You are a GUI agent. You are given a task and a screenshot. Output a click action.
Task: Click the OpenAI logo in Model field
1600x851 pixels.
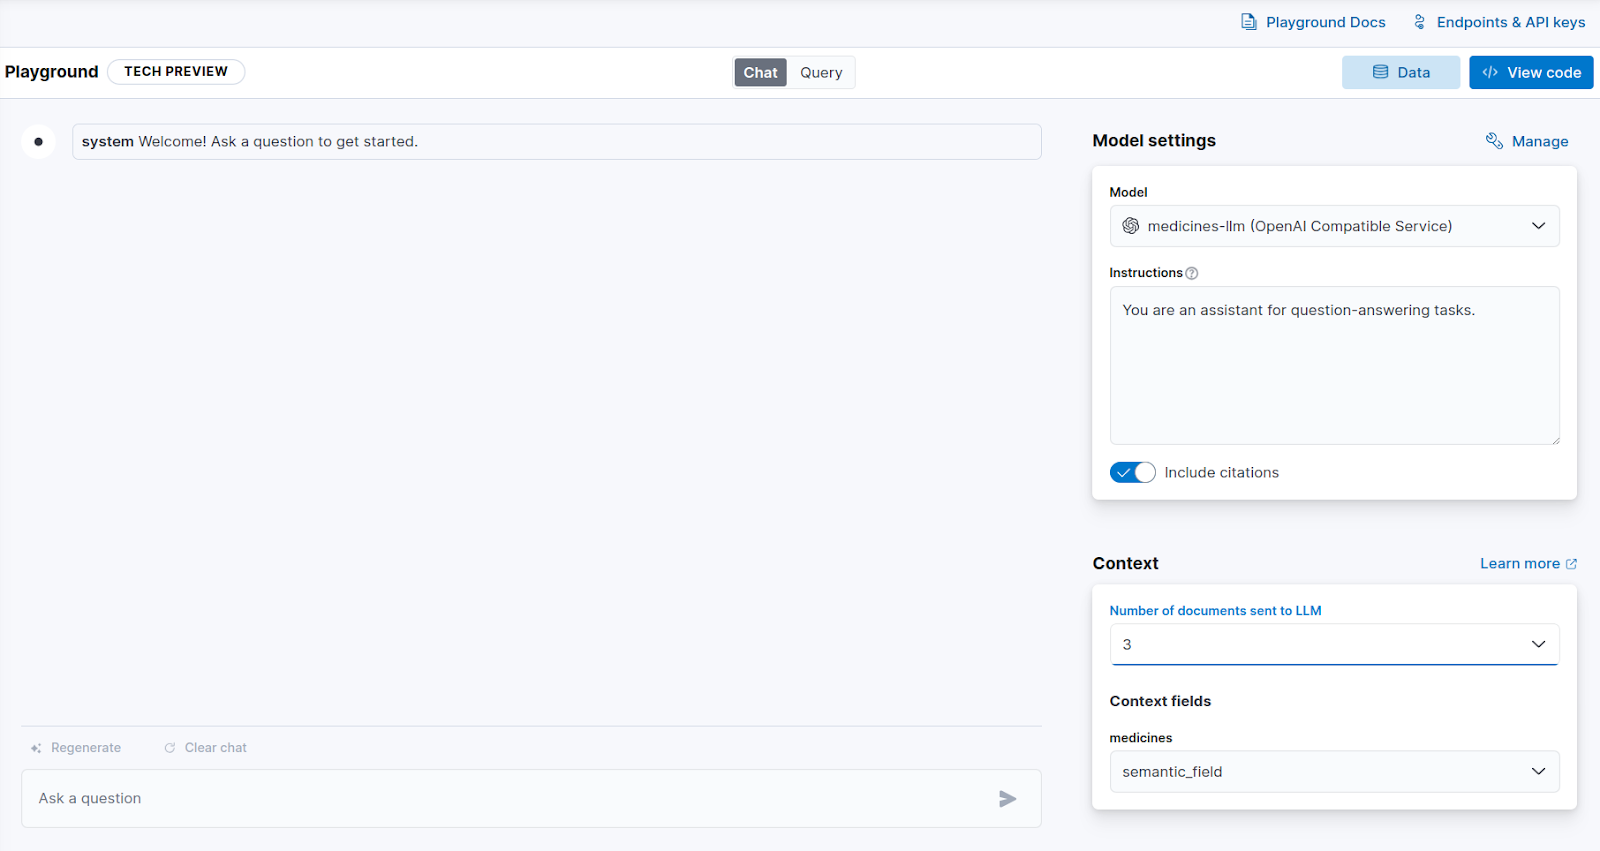click(x=1130, y=226)
